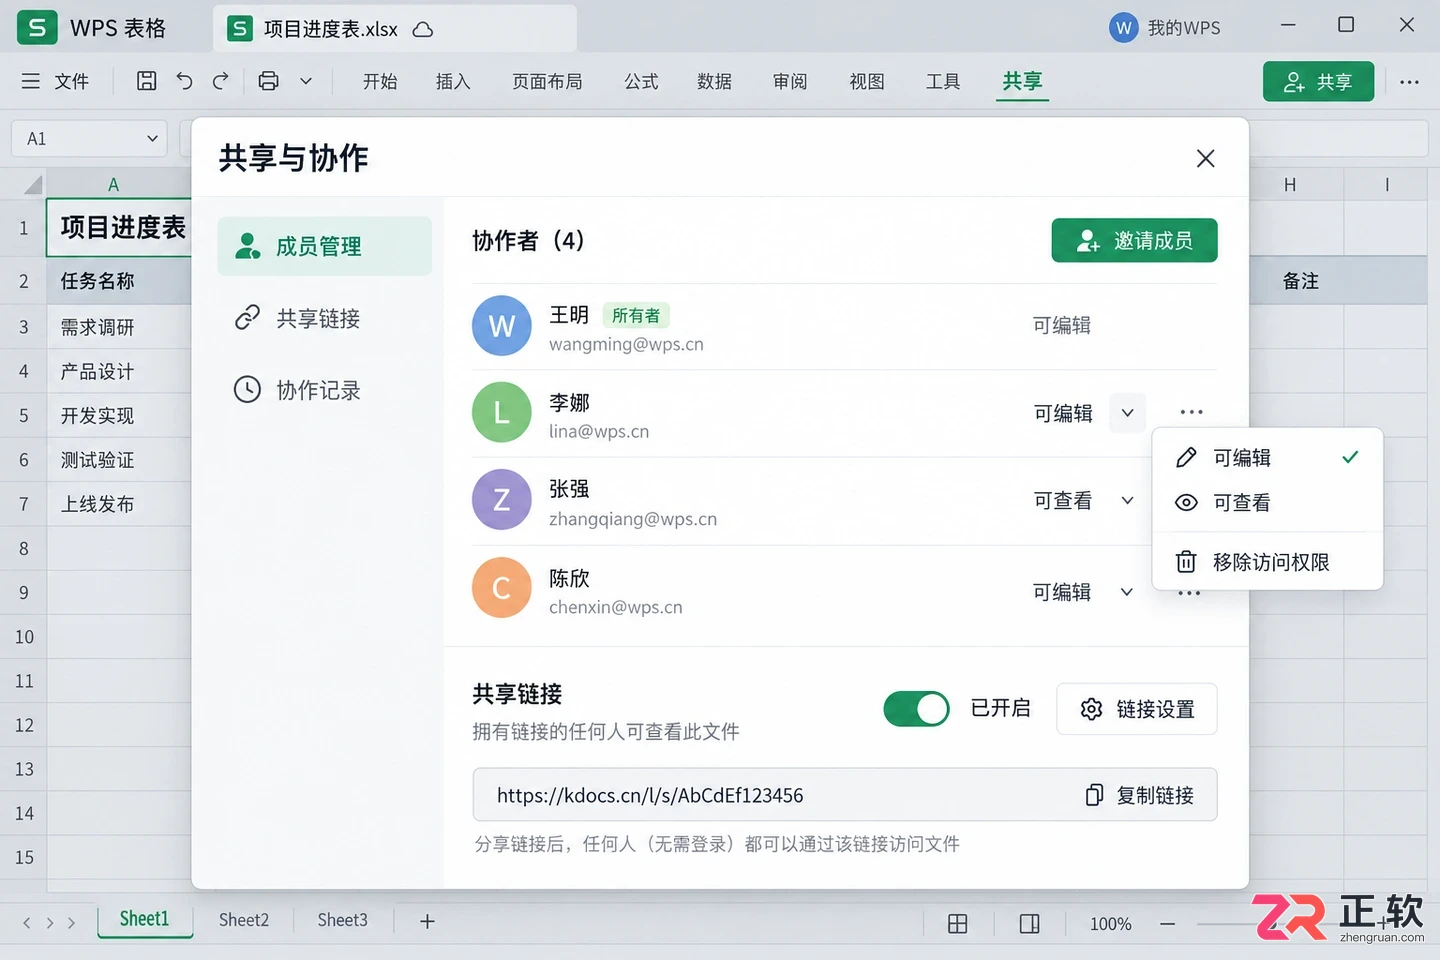Redo the last action
1440x960 pixels.
pos(221,81)
